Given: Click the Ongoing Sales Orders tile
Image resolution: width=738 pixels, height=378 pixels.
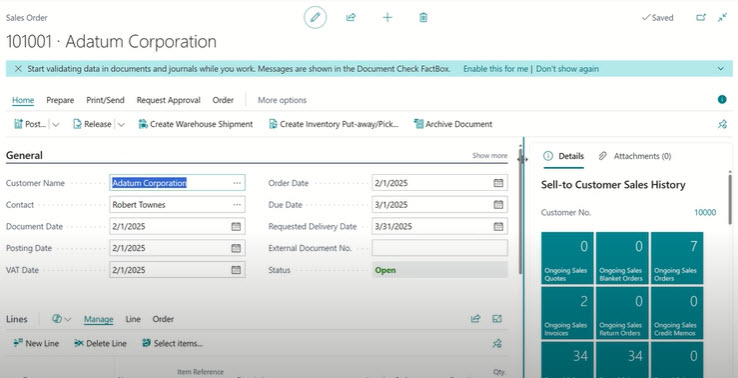Looking at the screenshot, I should click(677, 258).
